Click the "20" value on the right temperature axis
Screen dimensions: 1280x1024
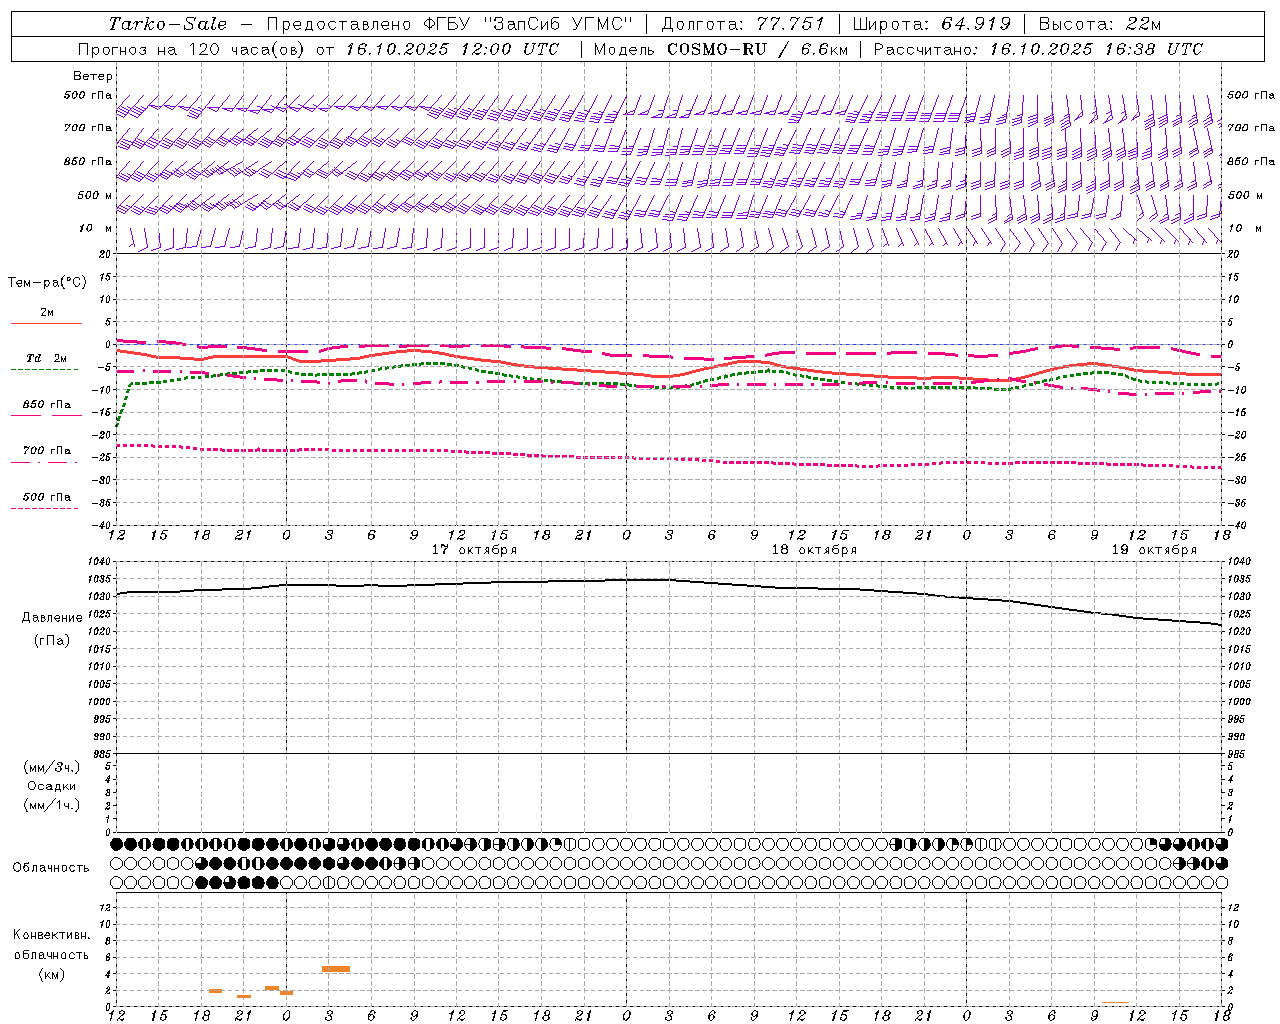[x=1233, y=254]
